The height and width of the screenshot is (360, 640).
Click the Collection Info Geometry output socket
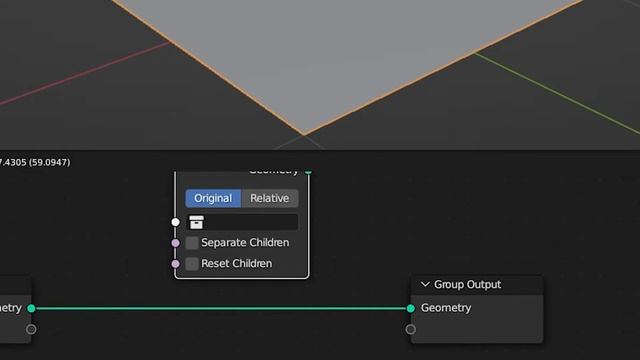coord(309,171)
